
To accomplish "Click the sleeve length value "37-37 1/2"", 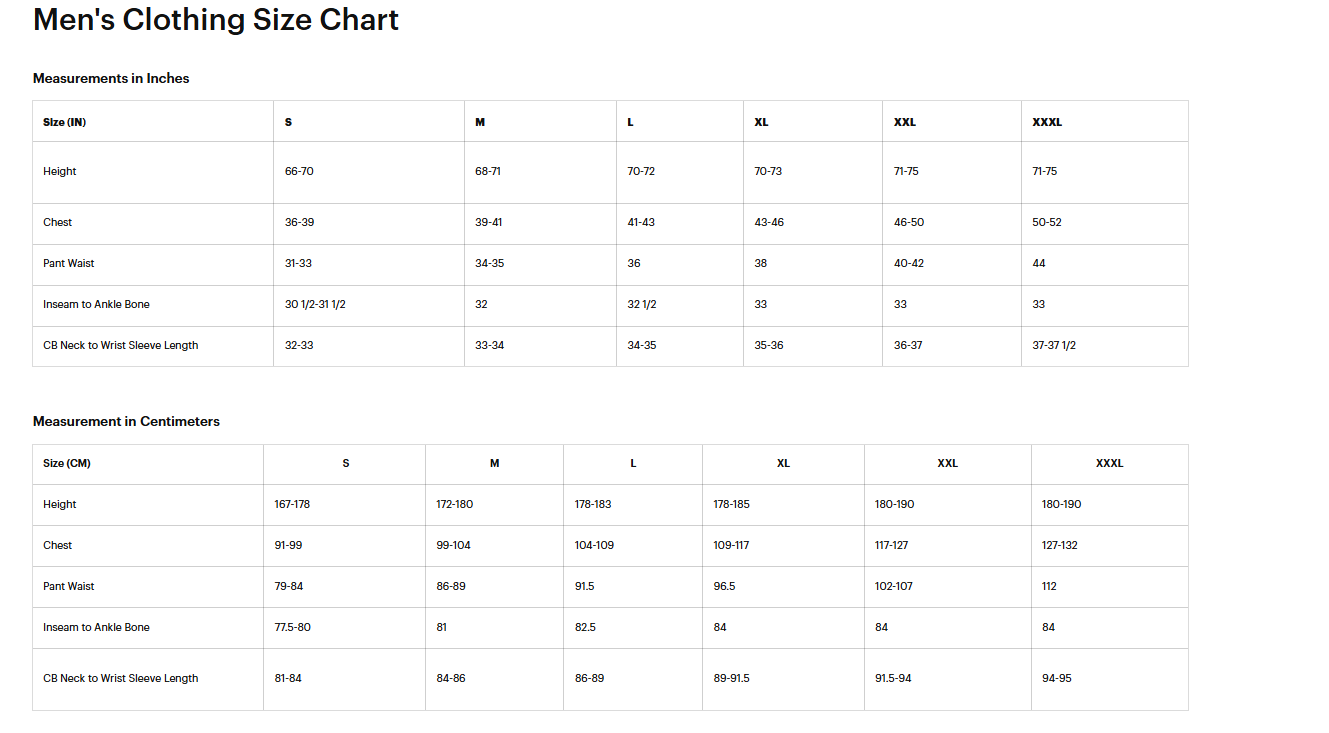I will [1054, 345].
